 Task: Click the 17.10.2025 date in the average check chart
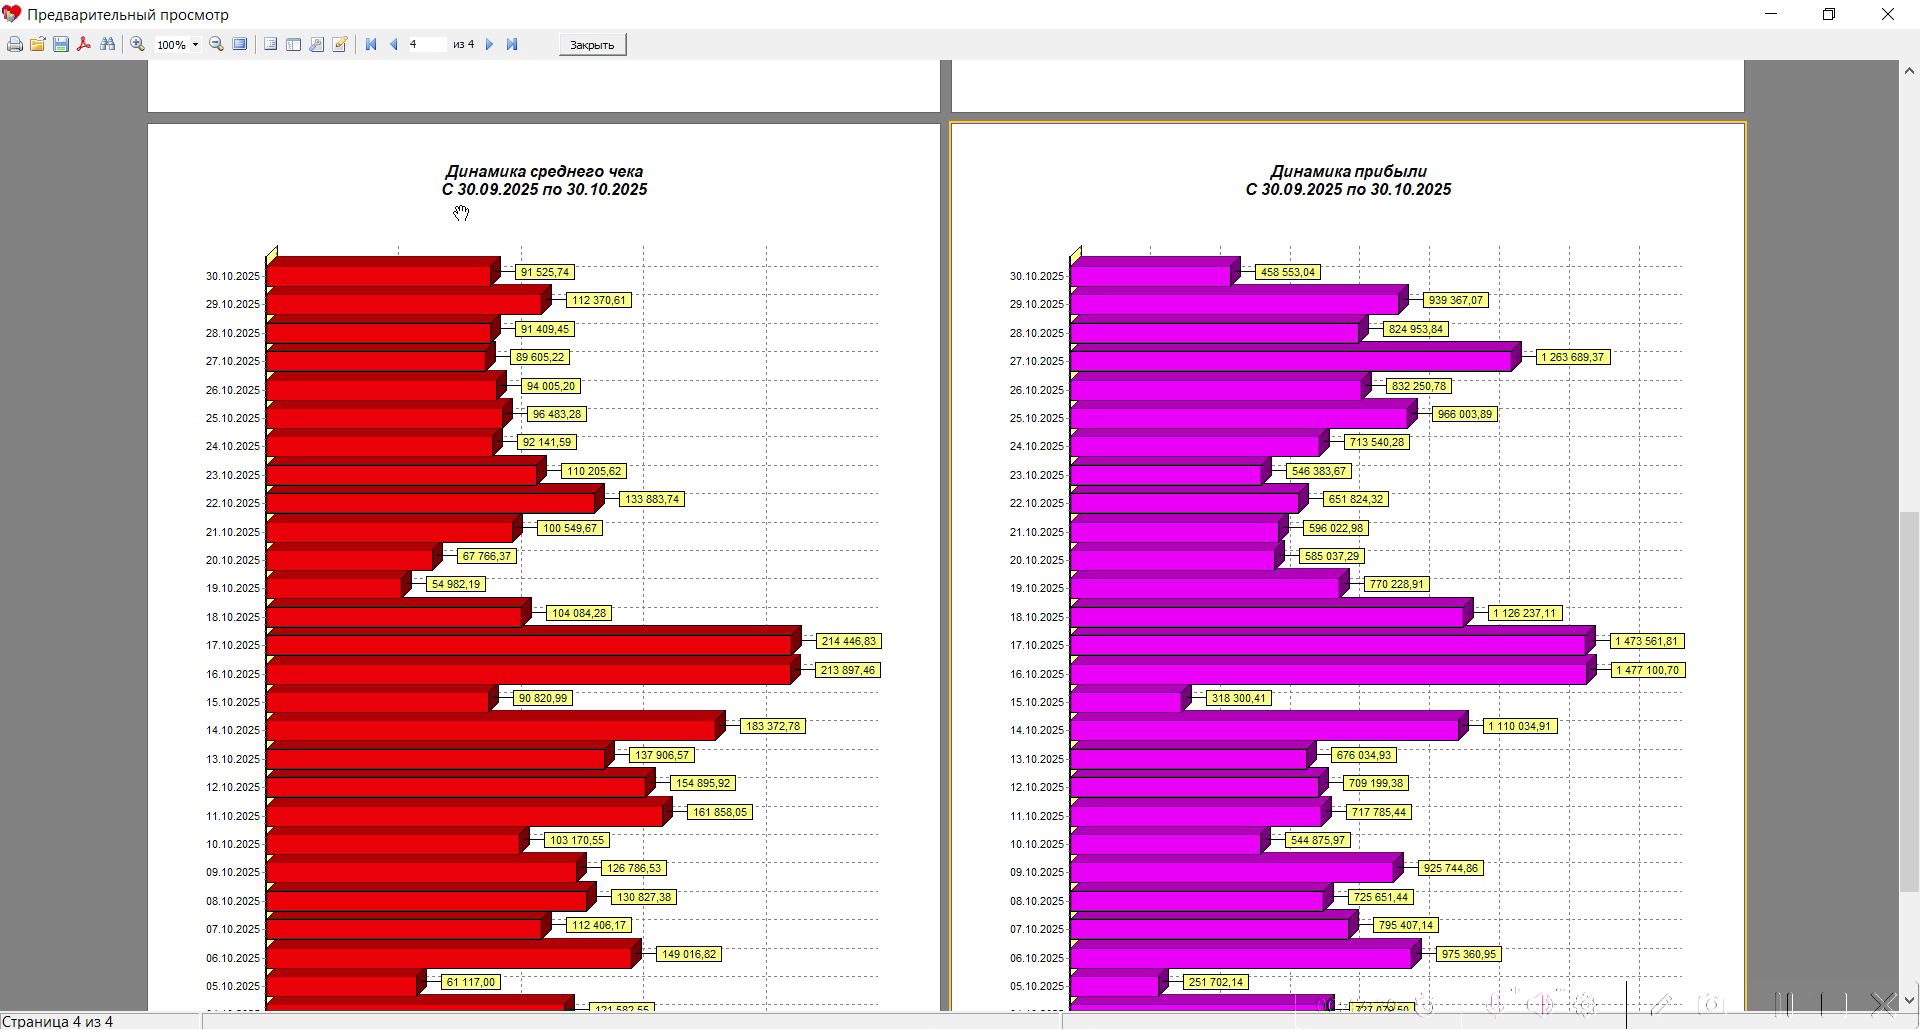point(233,646)
